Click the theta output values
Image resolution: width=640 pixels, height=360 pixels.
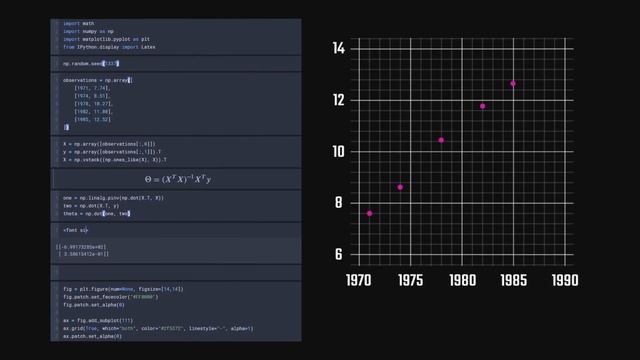82,250
